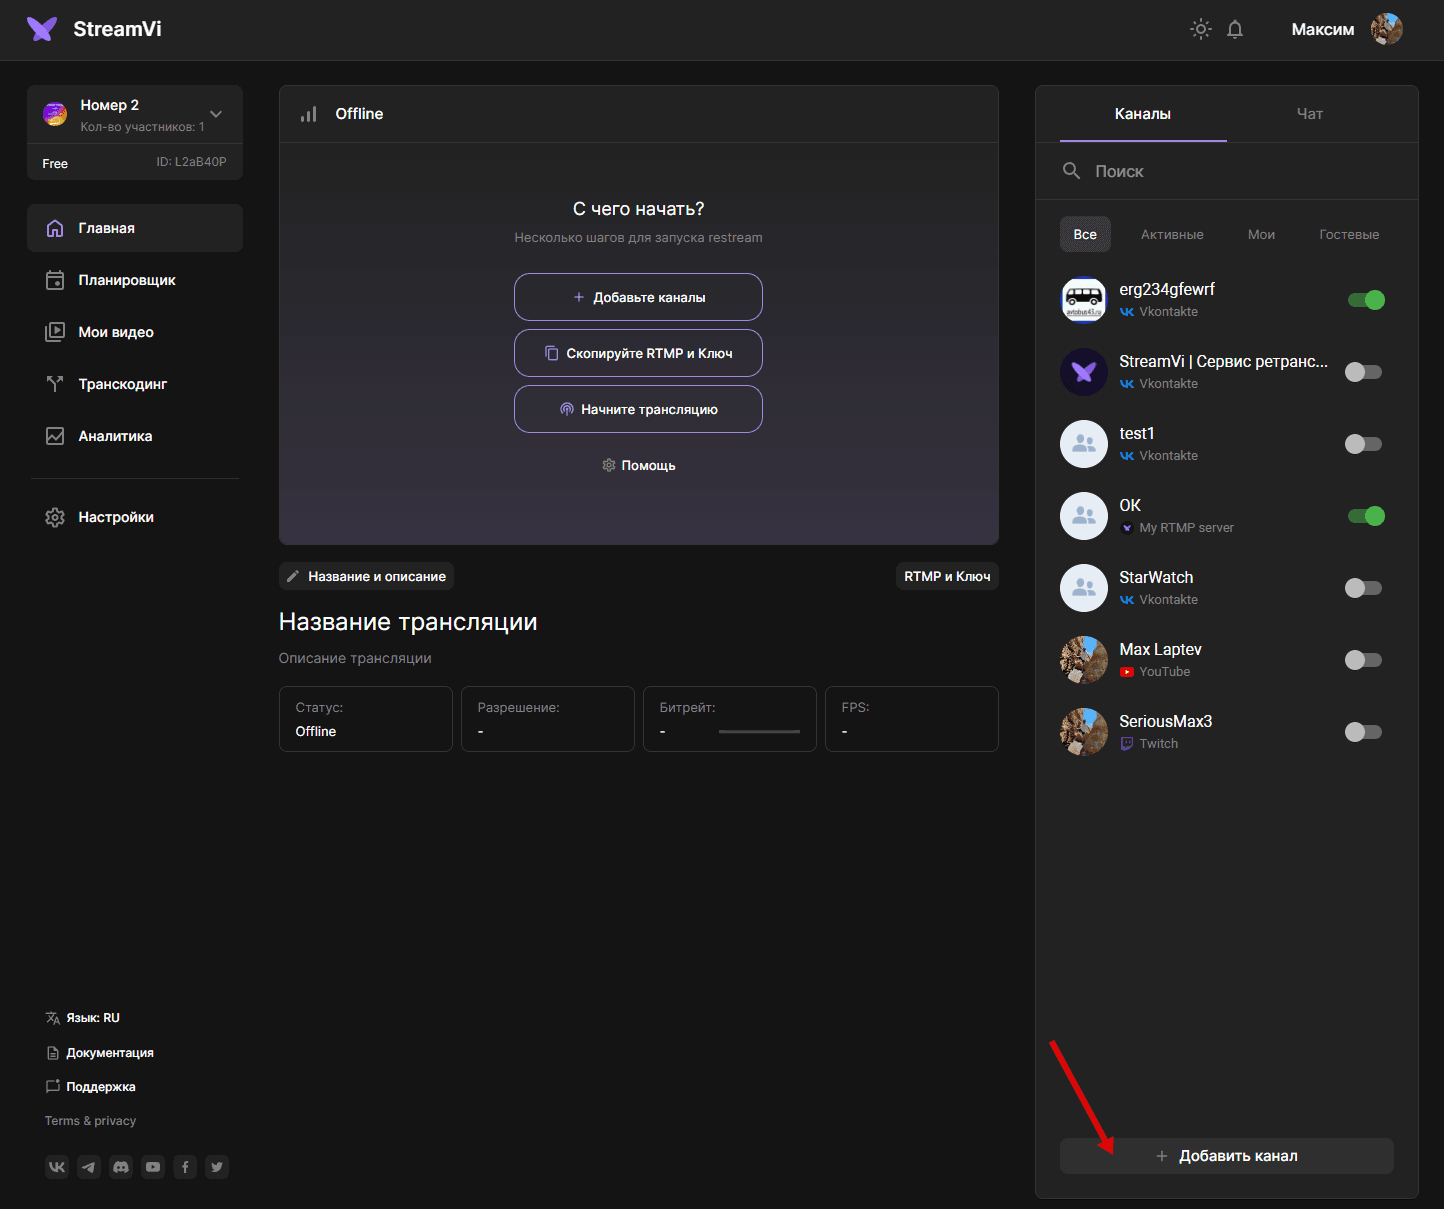Open Главная in the sidebar
The height and width of the screenshot is (1209, 1444).
(135, 228)
